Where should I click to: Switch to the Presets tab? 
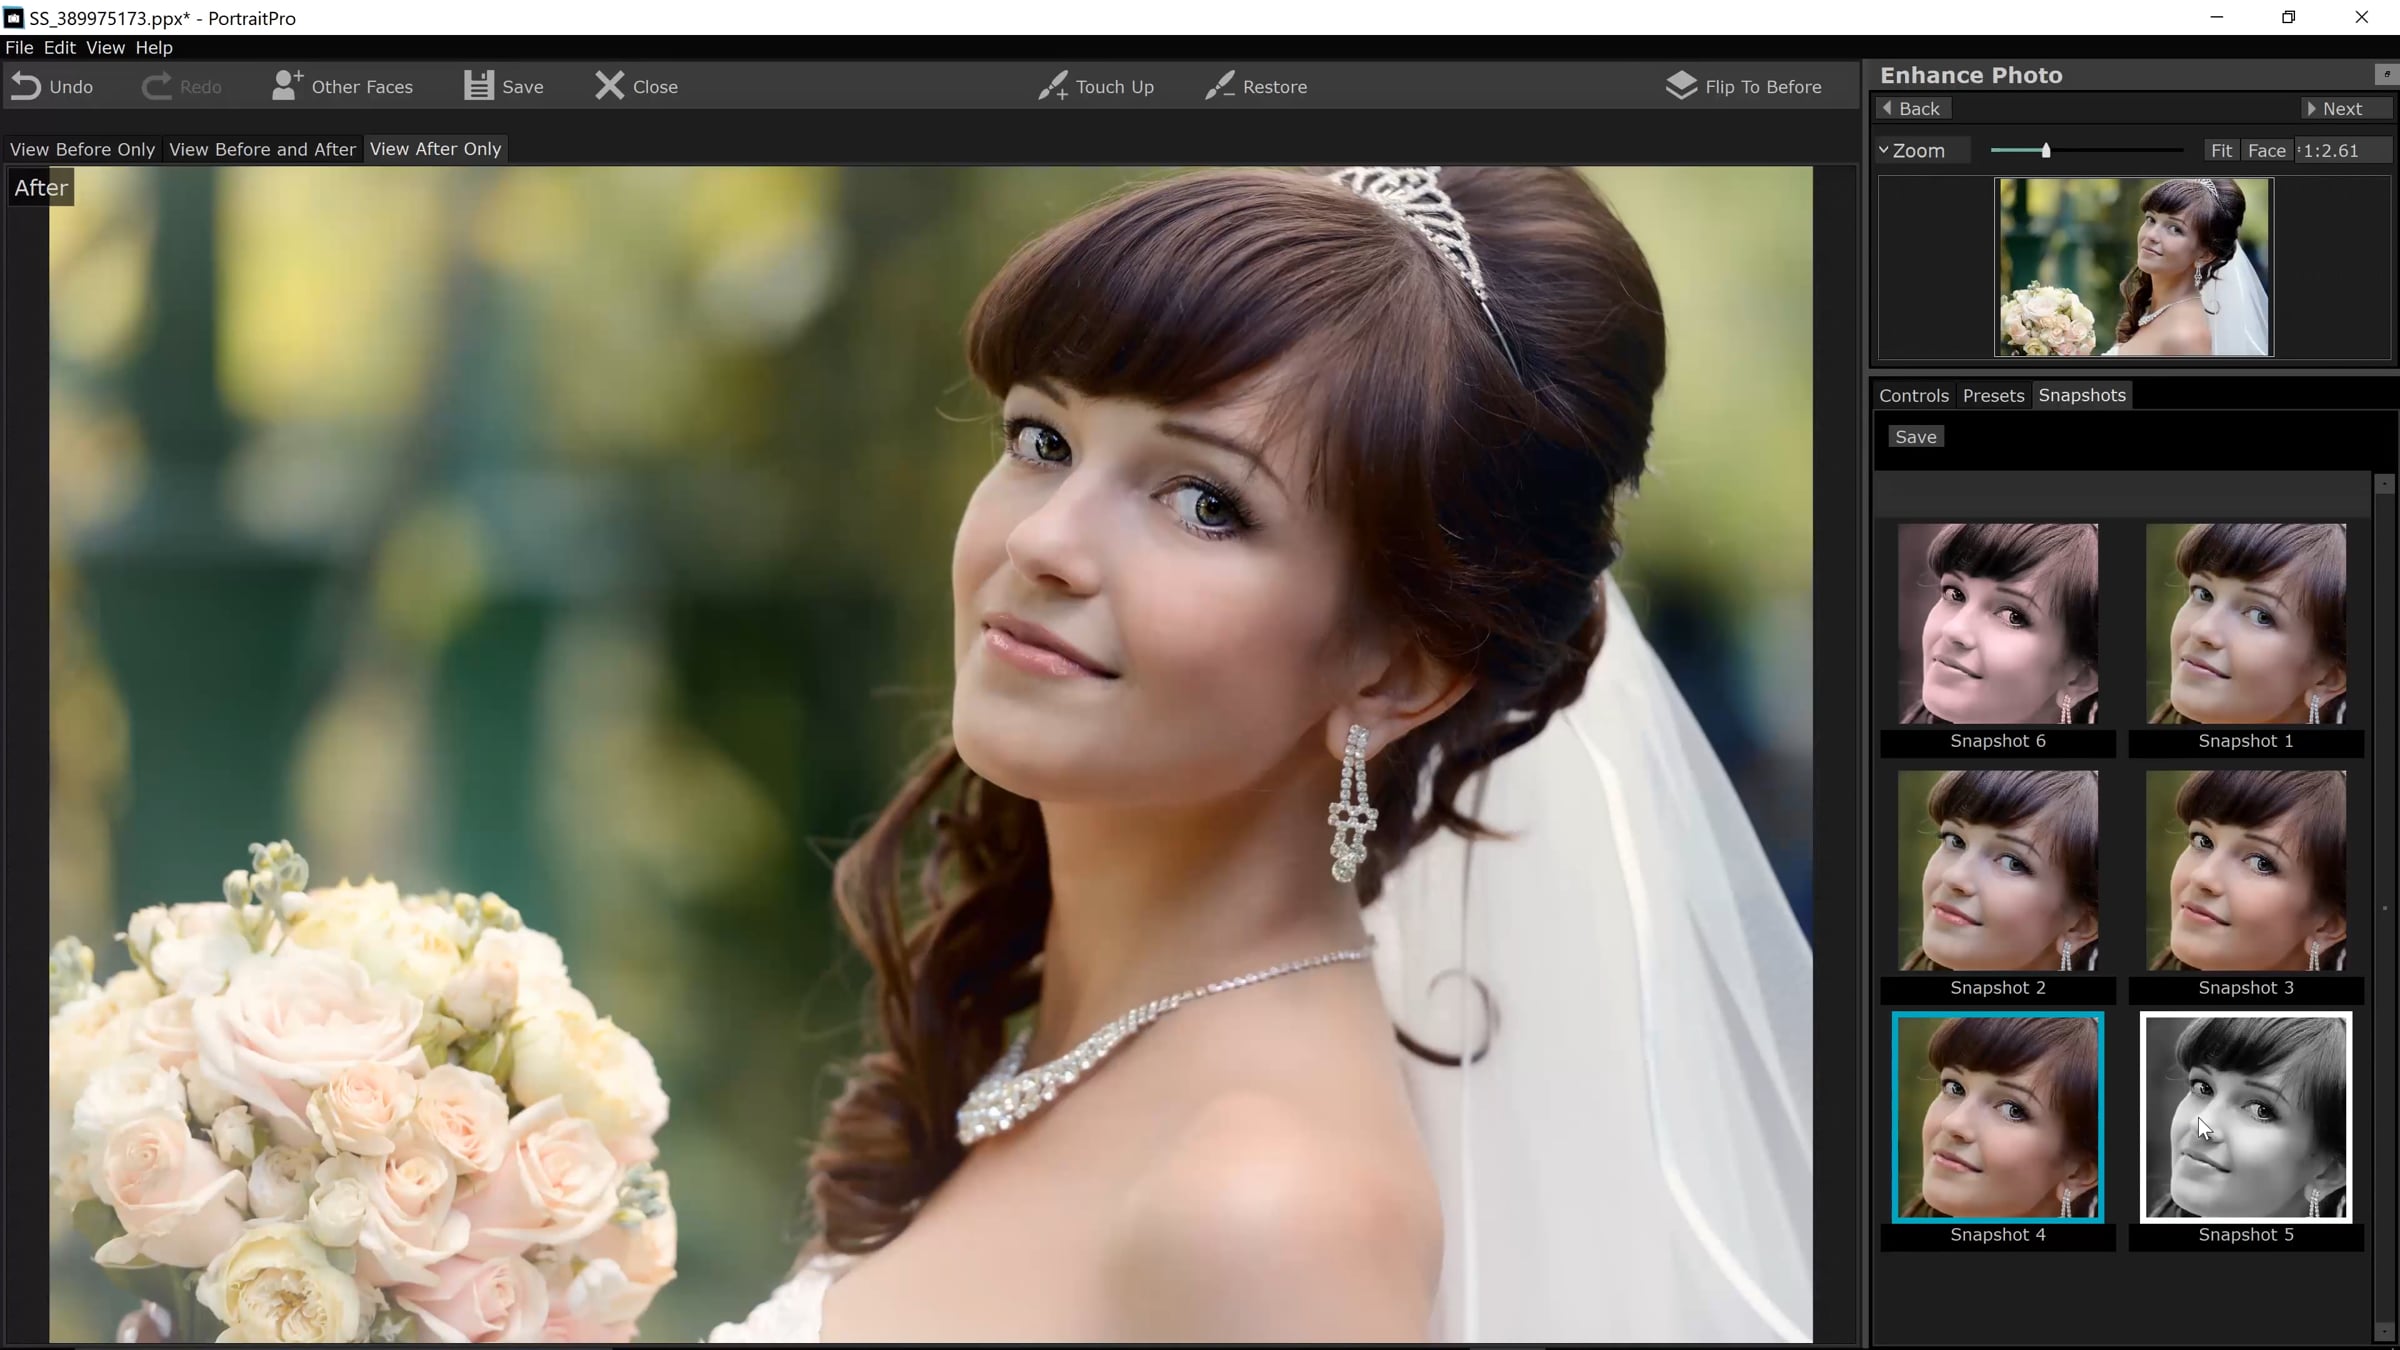pyautogui.click(x=1992, y=395)
